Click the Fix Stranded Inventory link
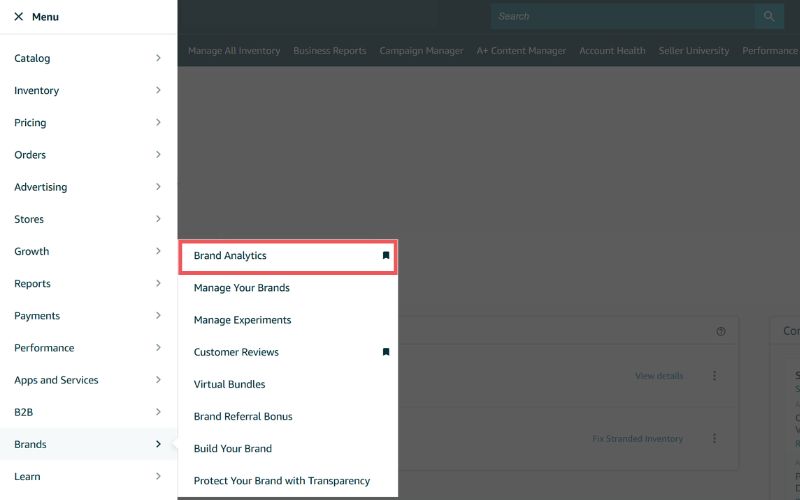 (x=638, y=439)
